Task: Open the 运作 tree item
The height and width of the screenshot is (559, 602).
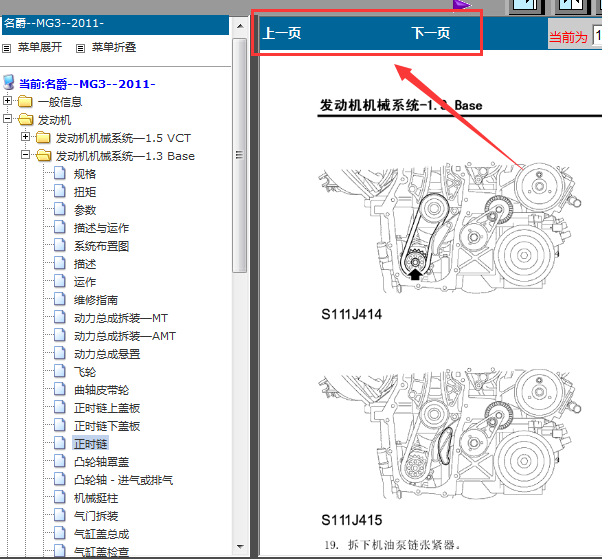Action: [x=85, y=282]
